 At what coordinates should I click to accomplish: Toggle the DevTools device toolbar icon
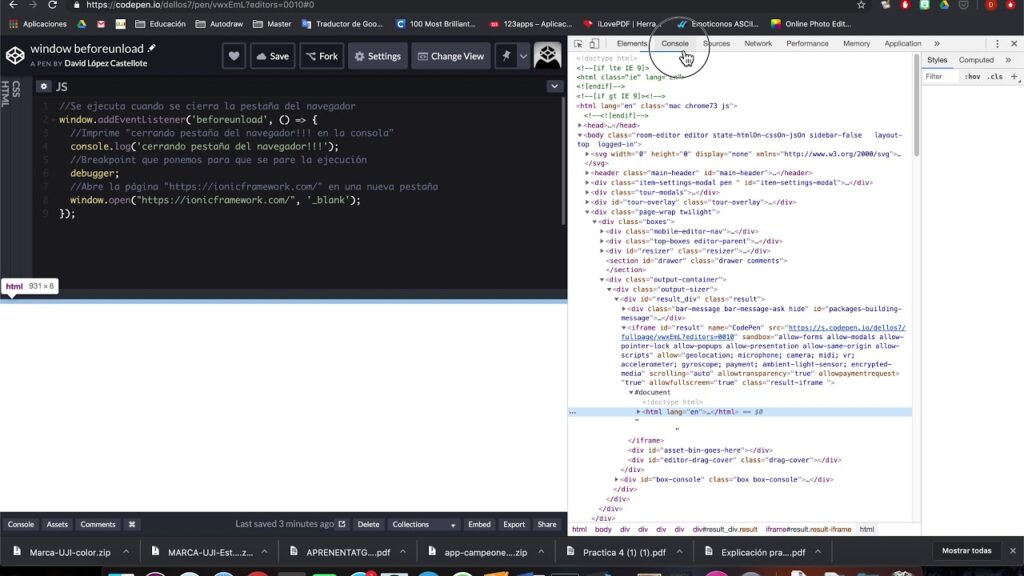pos(594,44)
